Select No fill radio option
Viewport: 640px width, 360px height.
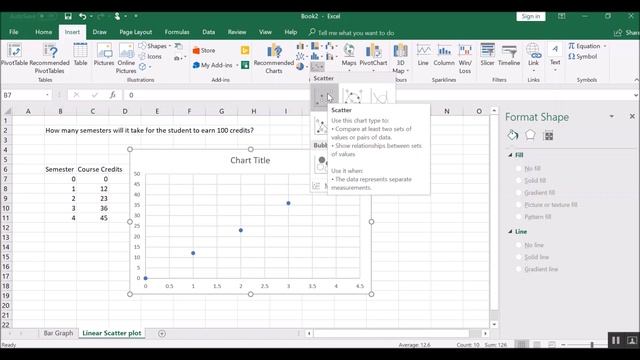[519, 168]
